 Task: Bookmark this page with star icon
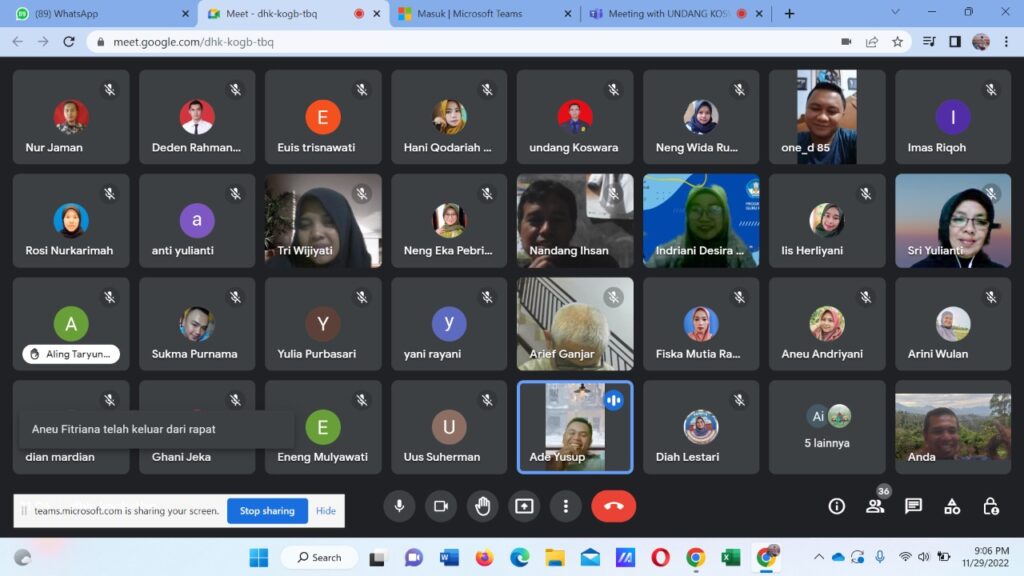coord(897,42)
